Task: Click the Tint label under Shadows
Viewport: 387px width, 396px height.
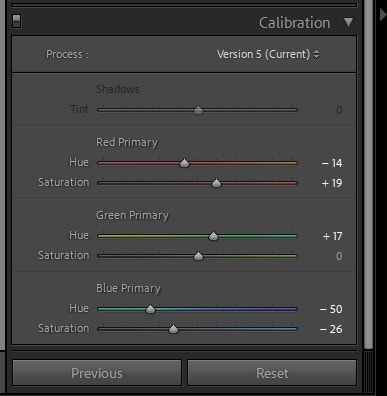Action: (79, 109)
